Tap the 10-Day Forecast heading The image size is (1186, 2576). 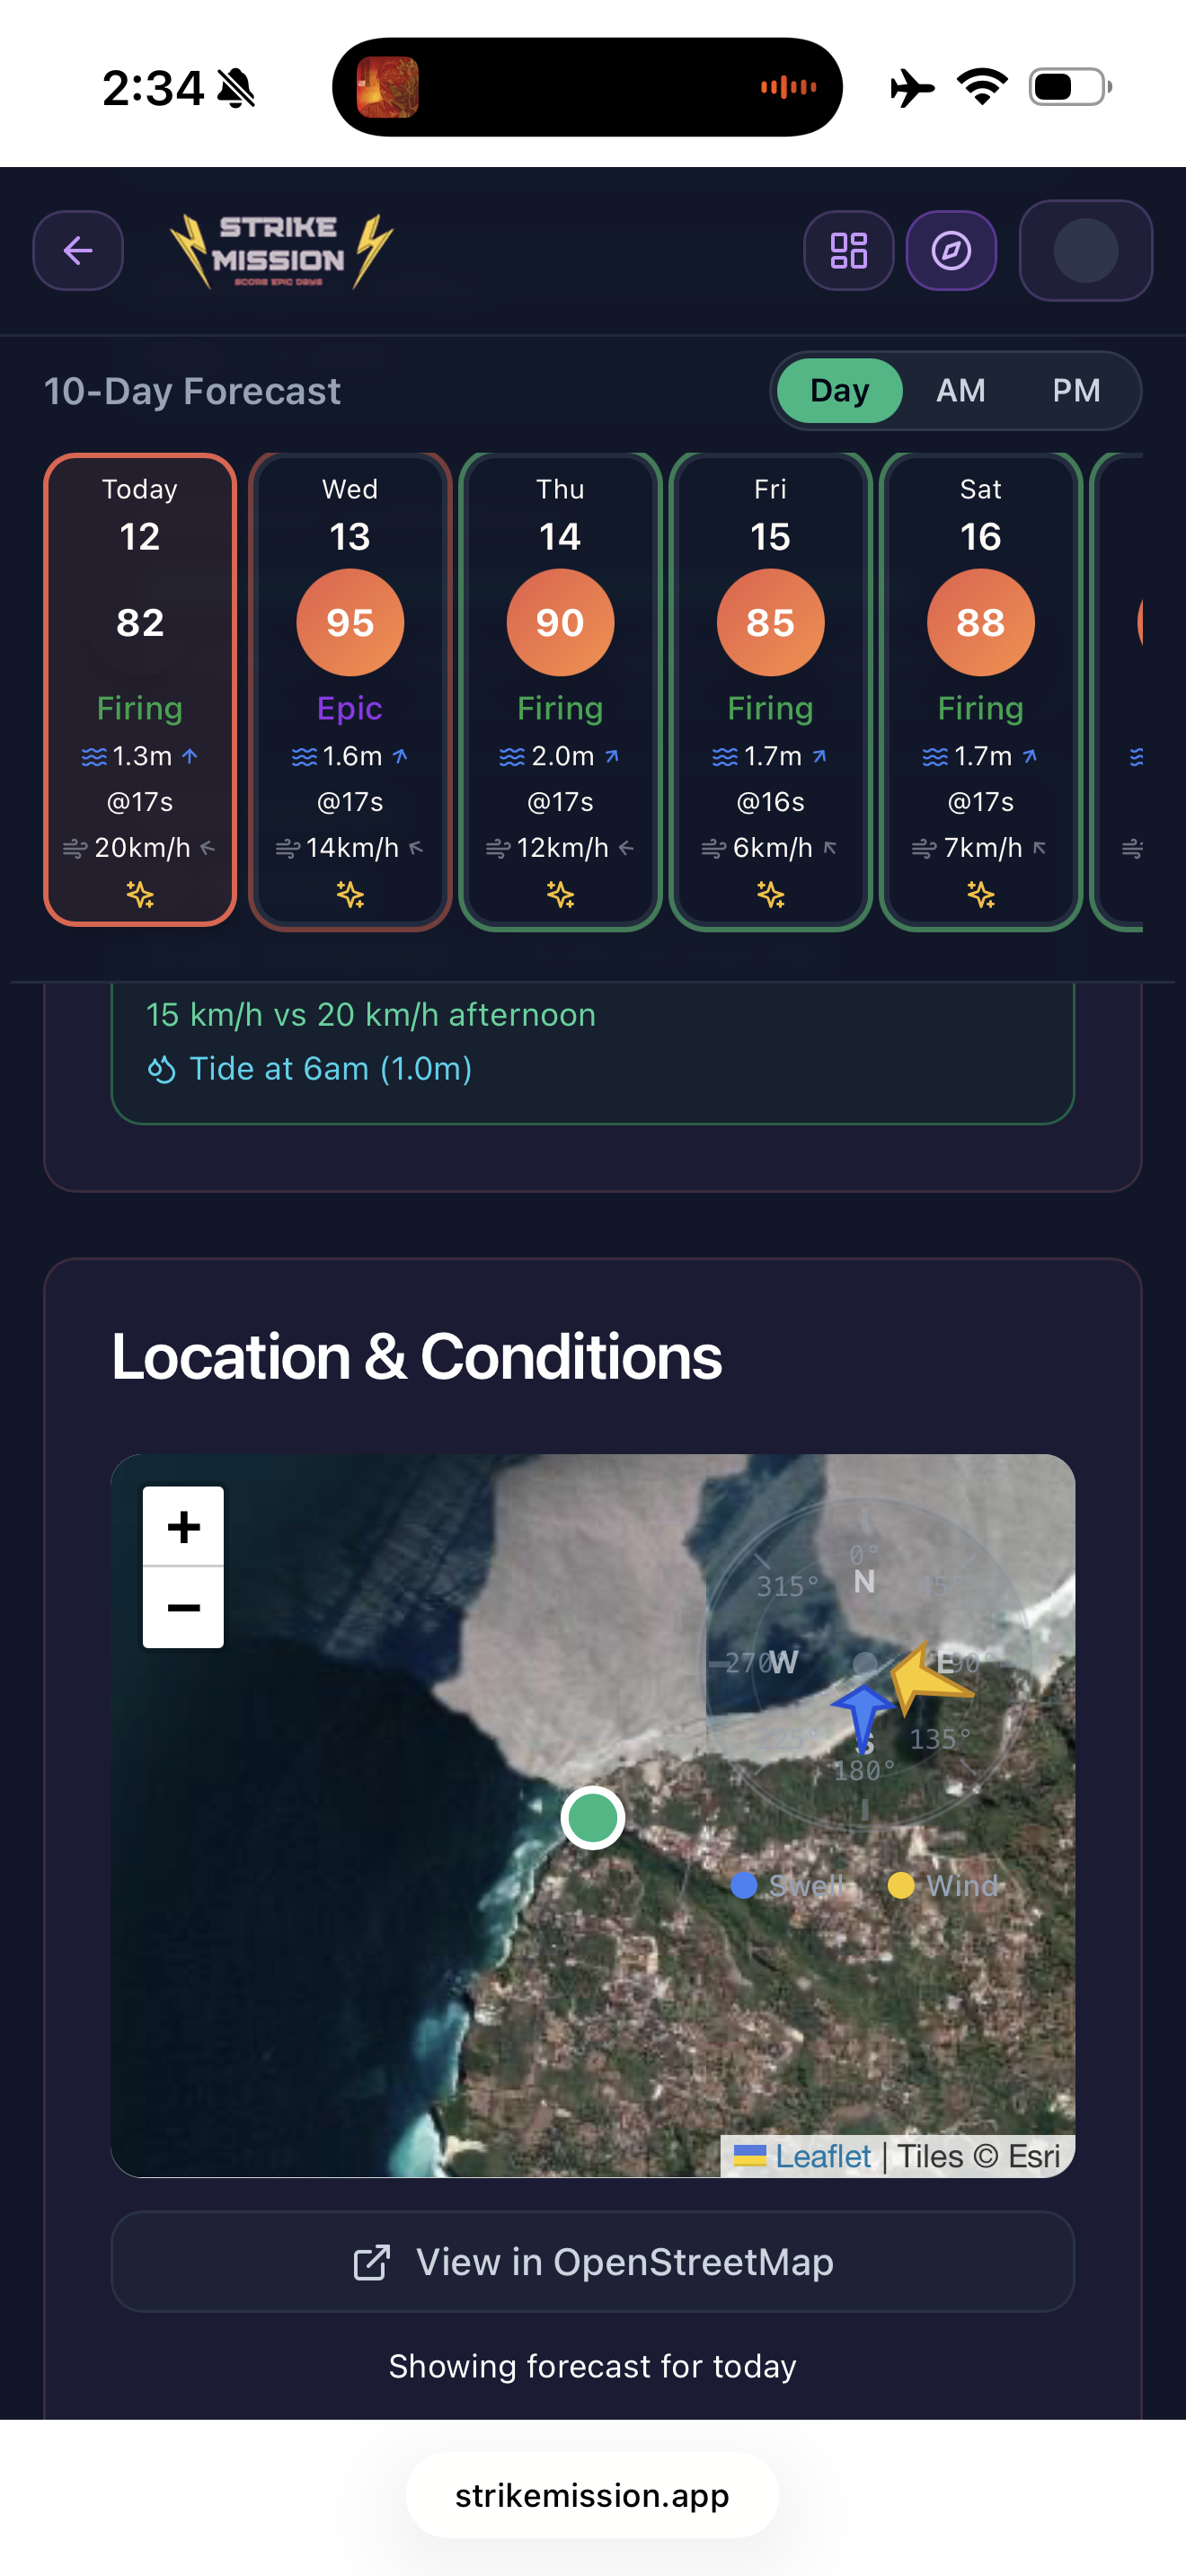pos(192,391)
